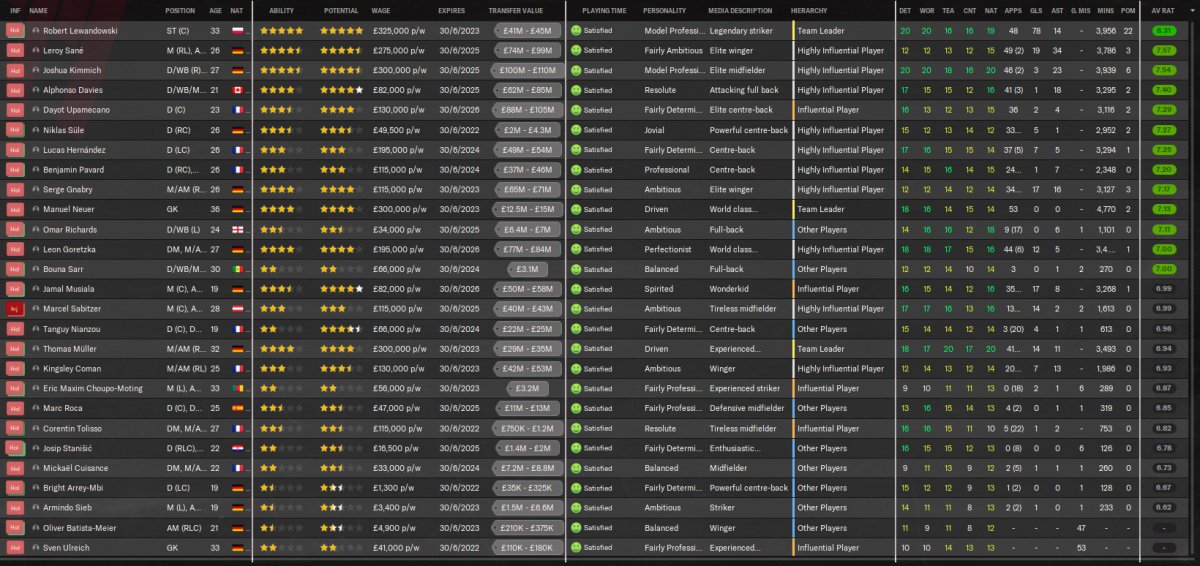Click the potential stars for Tanguy Nianzou
Viewport: 1200px width, 566px height.
pyautogui.click(x=342, y=329)
